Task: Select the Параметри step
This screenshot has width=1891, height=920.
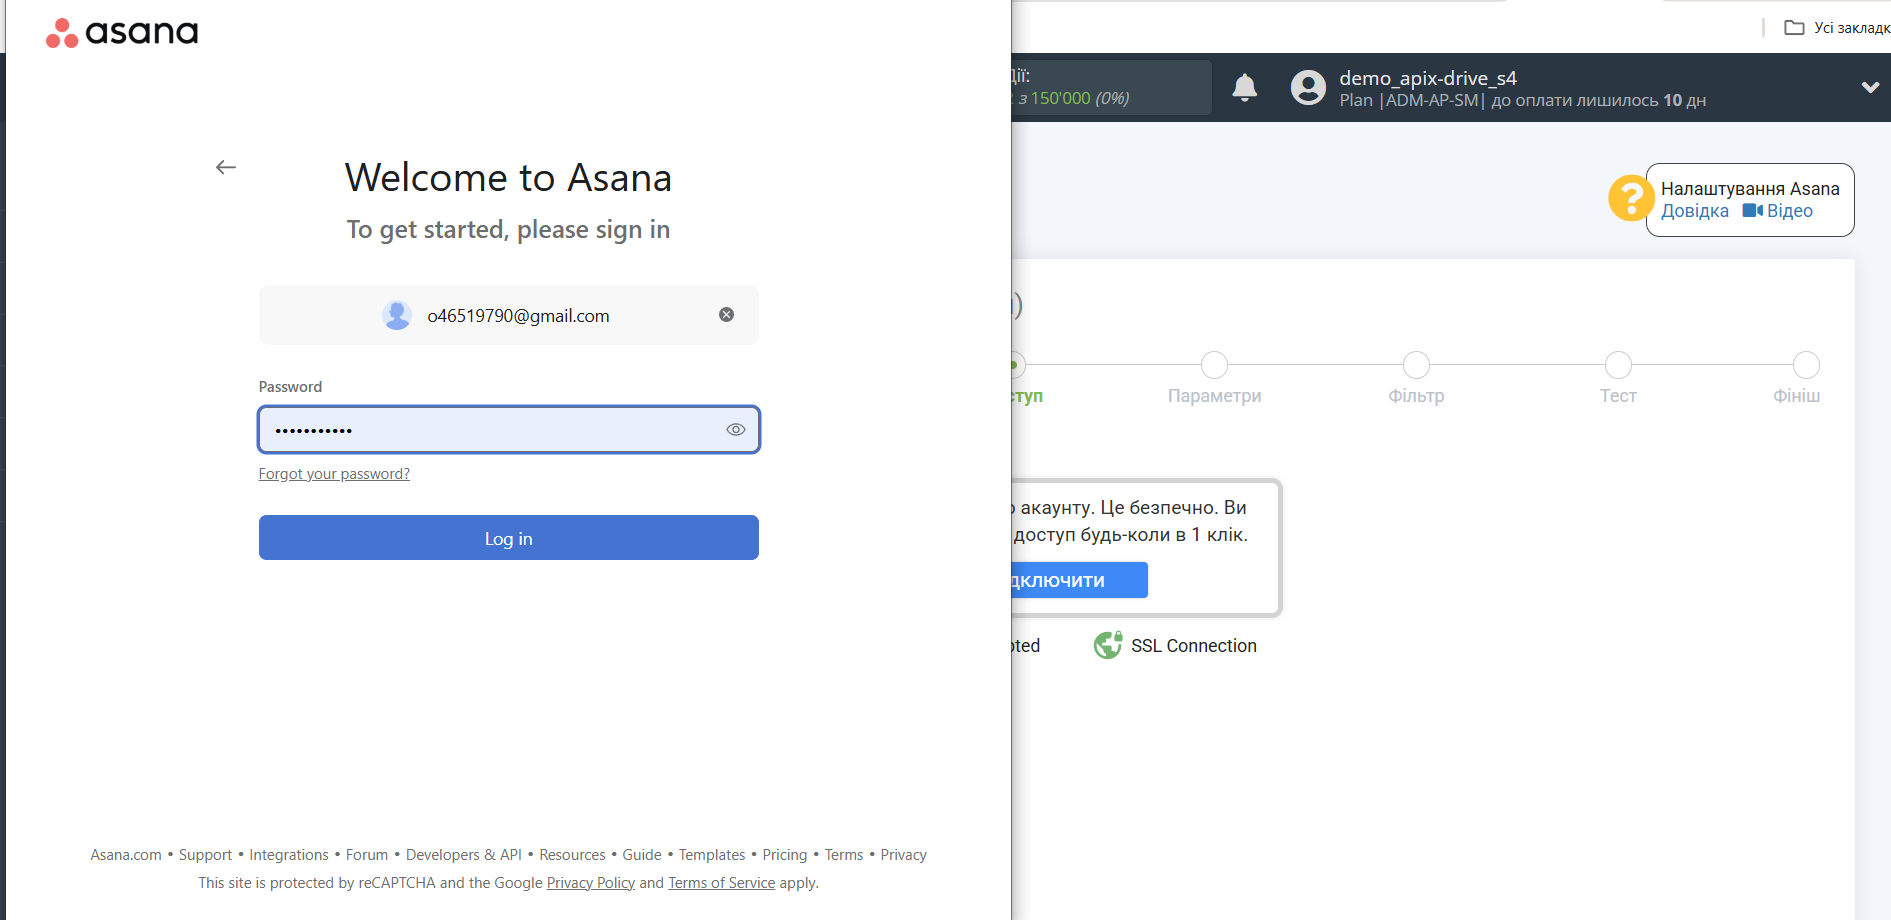Action: tap(1214, 365)
